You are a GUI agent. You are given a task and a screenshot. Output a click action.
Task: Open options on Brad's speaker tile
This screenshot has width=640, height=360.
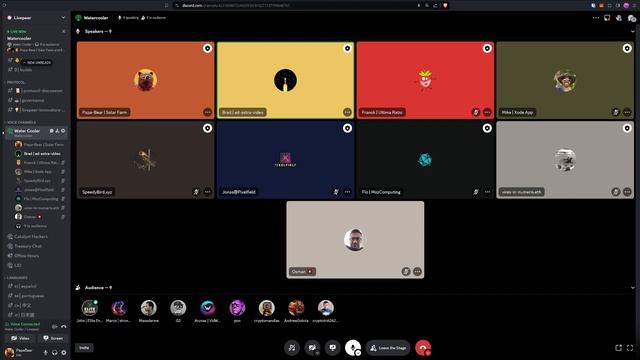[347, 112]
